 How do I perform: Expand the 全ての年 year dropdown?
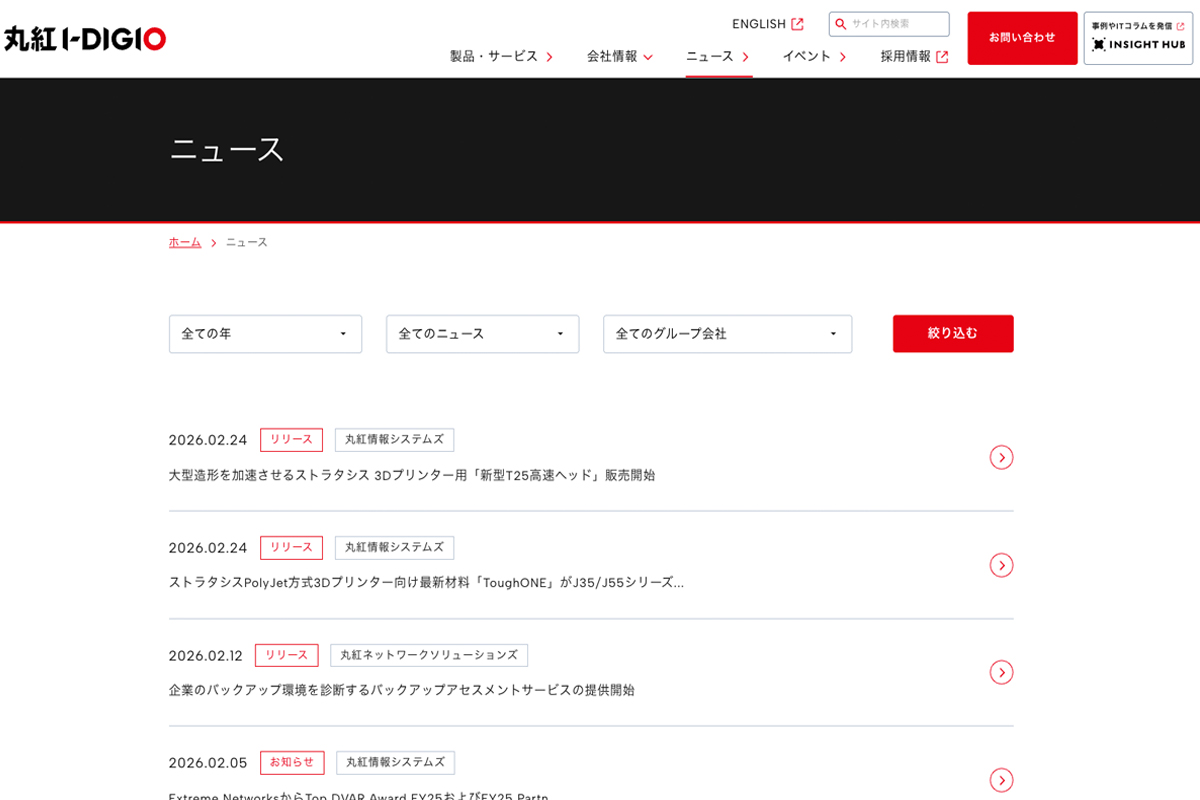(x=265, y=334)
